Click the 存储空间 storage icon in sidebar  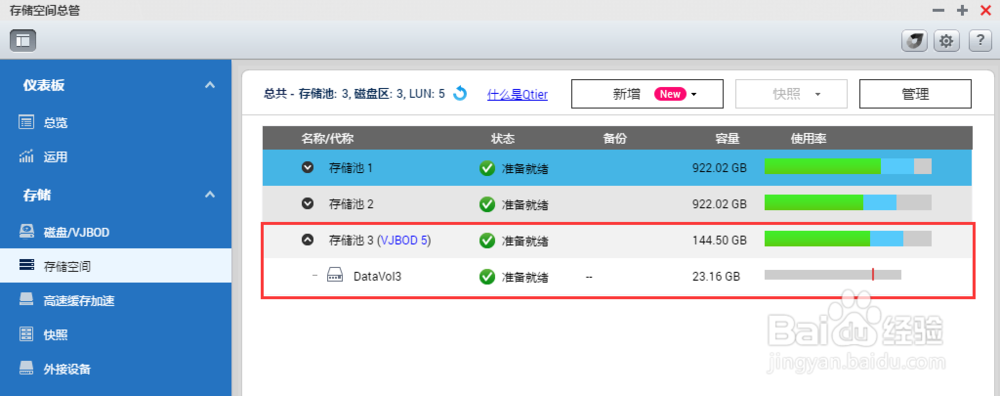point(26,265)
